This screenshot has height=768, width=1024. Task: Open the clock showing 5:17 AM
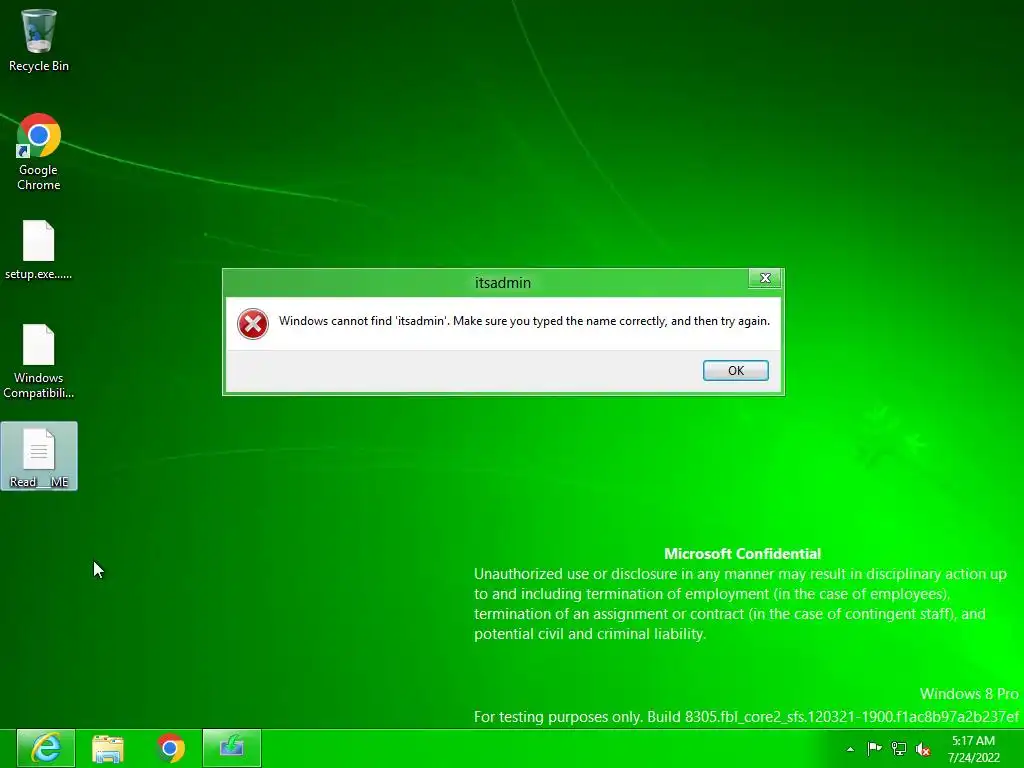pyautogui.click(x=974, y=749)
